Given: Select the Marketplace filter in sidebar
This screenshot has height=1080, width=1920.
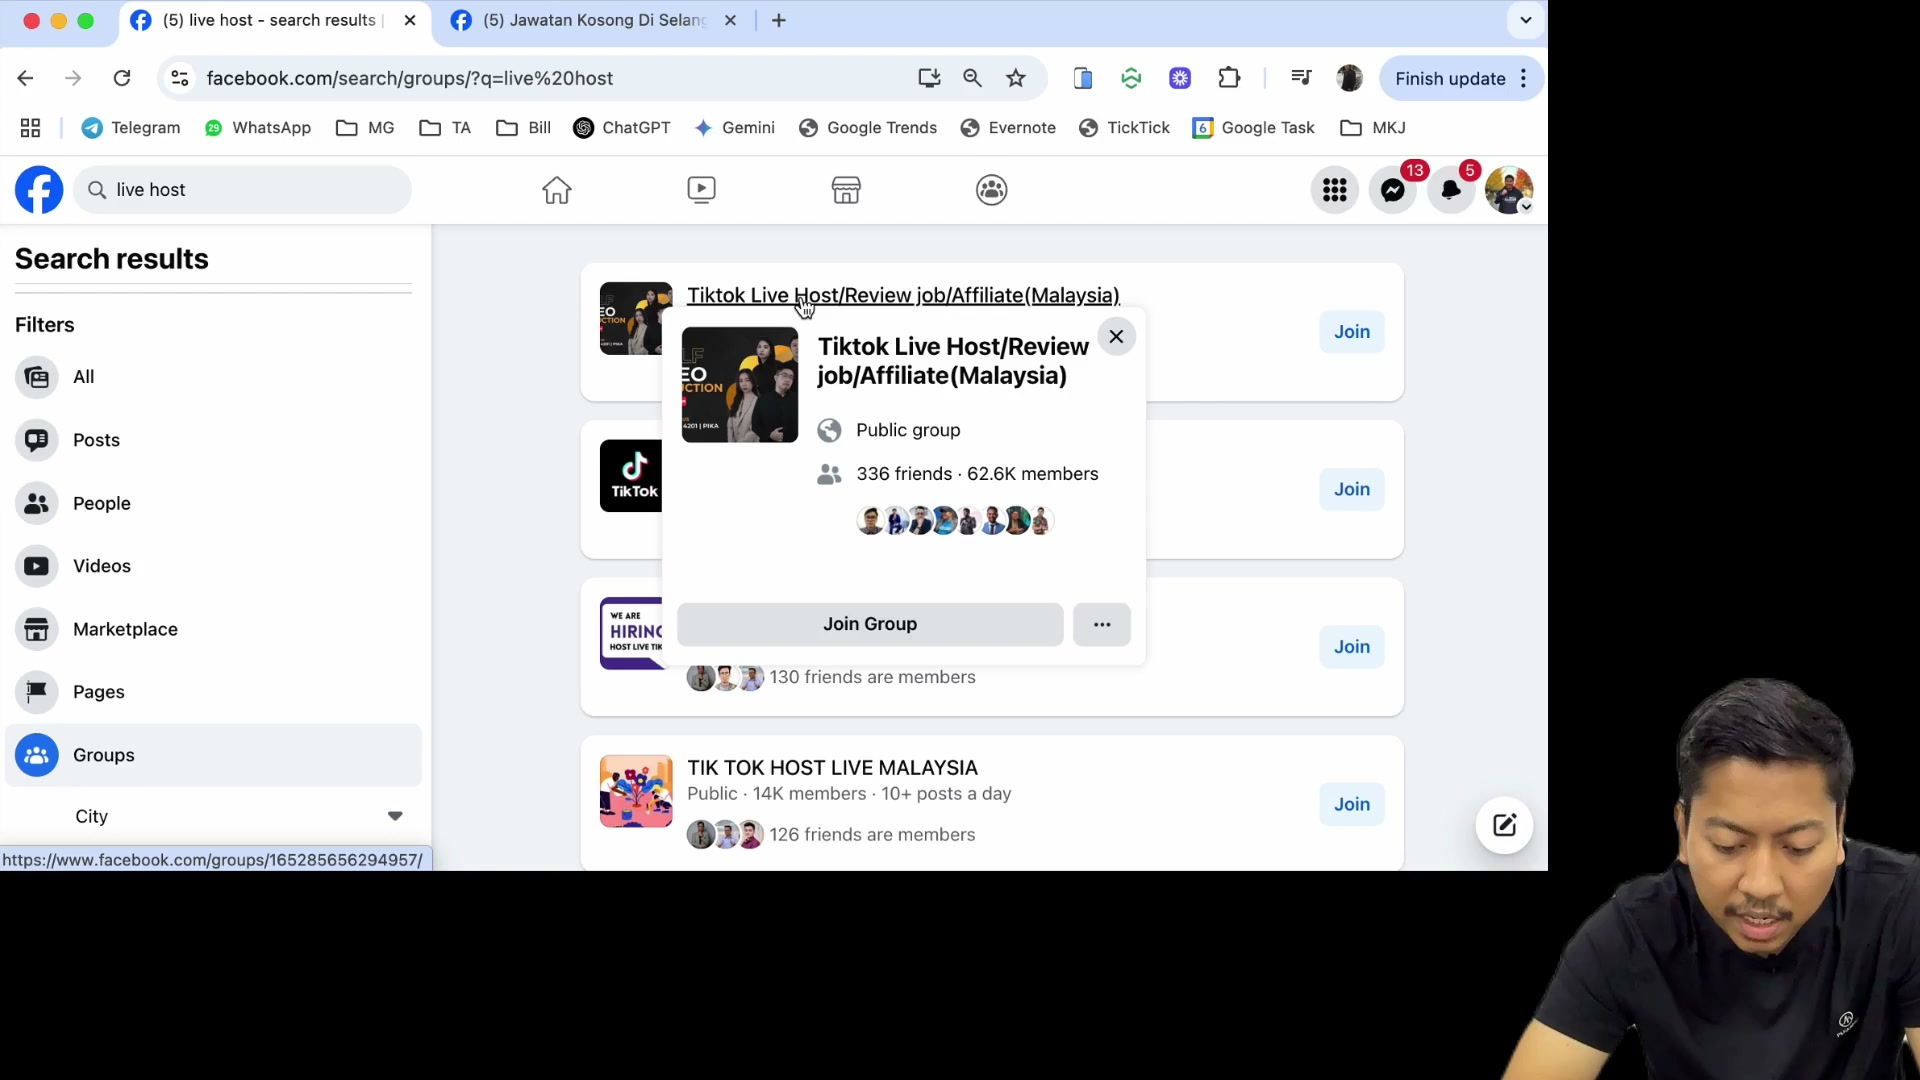Looking at the screenshot, I should pyautogui.click(x=213, y=629).
